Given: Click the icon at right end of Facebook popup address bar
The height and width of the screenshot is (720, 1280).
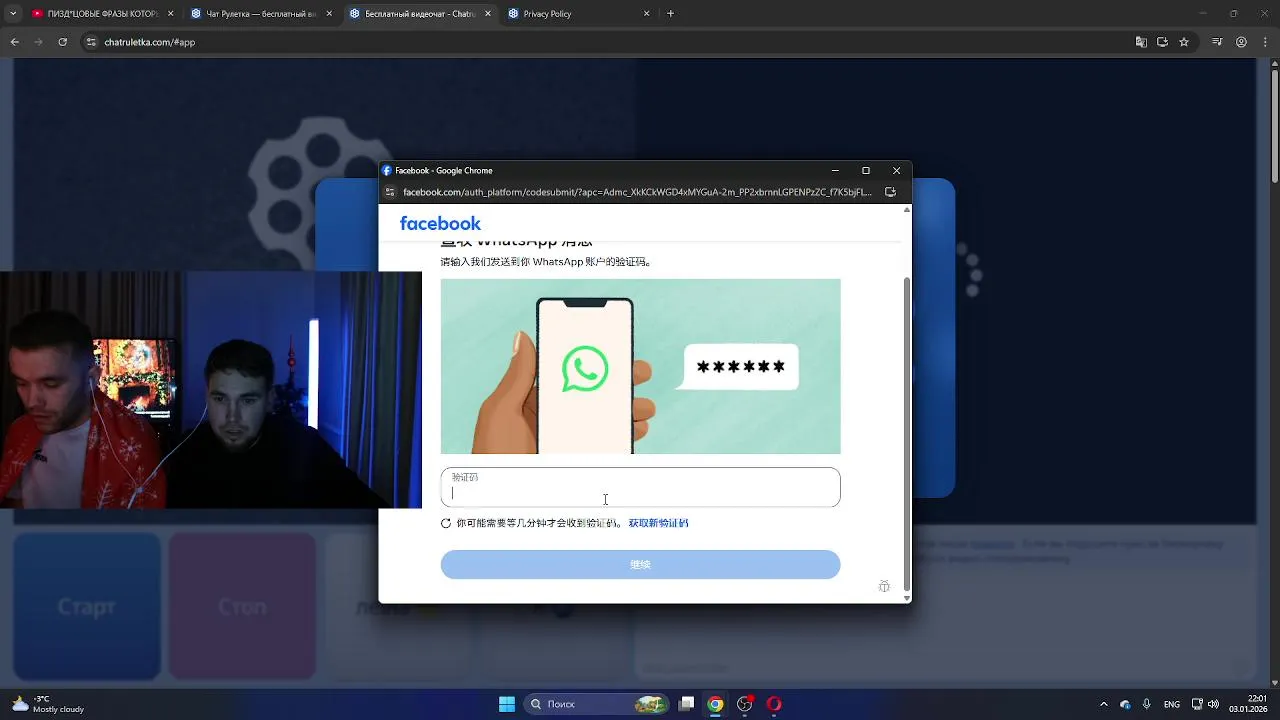Looking at the screenshot, I should [x=890, y=192].
